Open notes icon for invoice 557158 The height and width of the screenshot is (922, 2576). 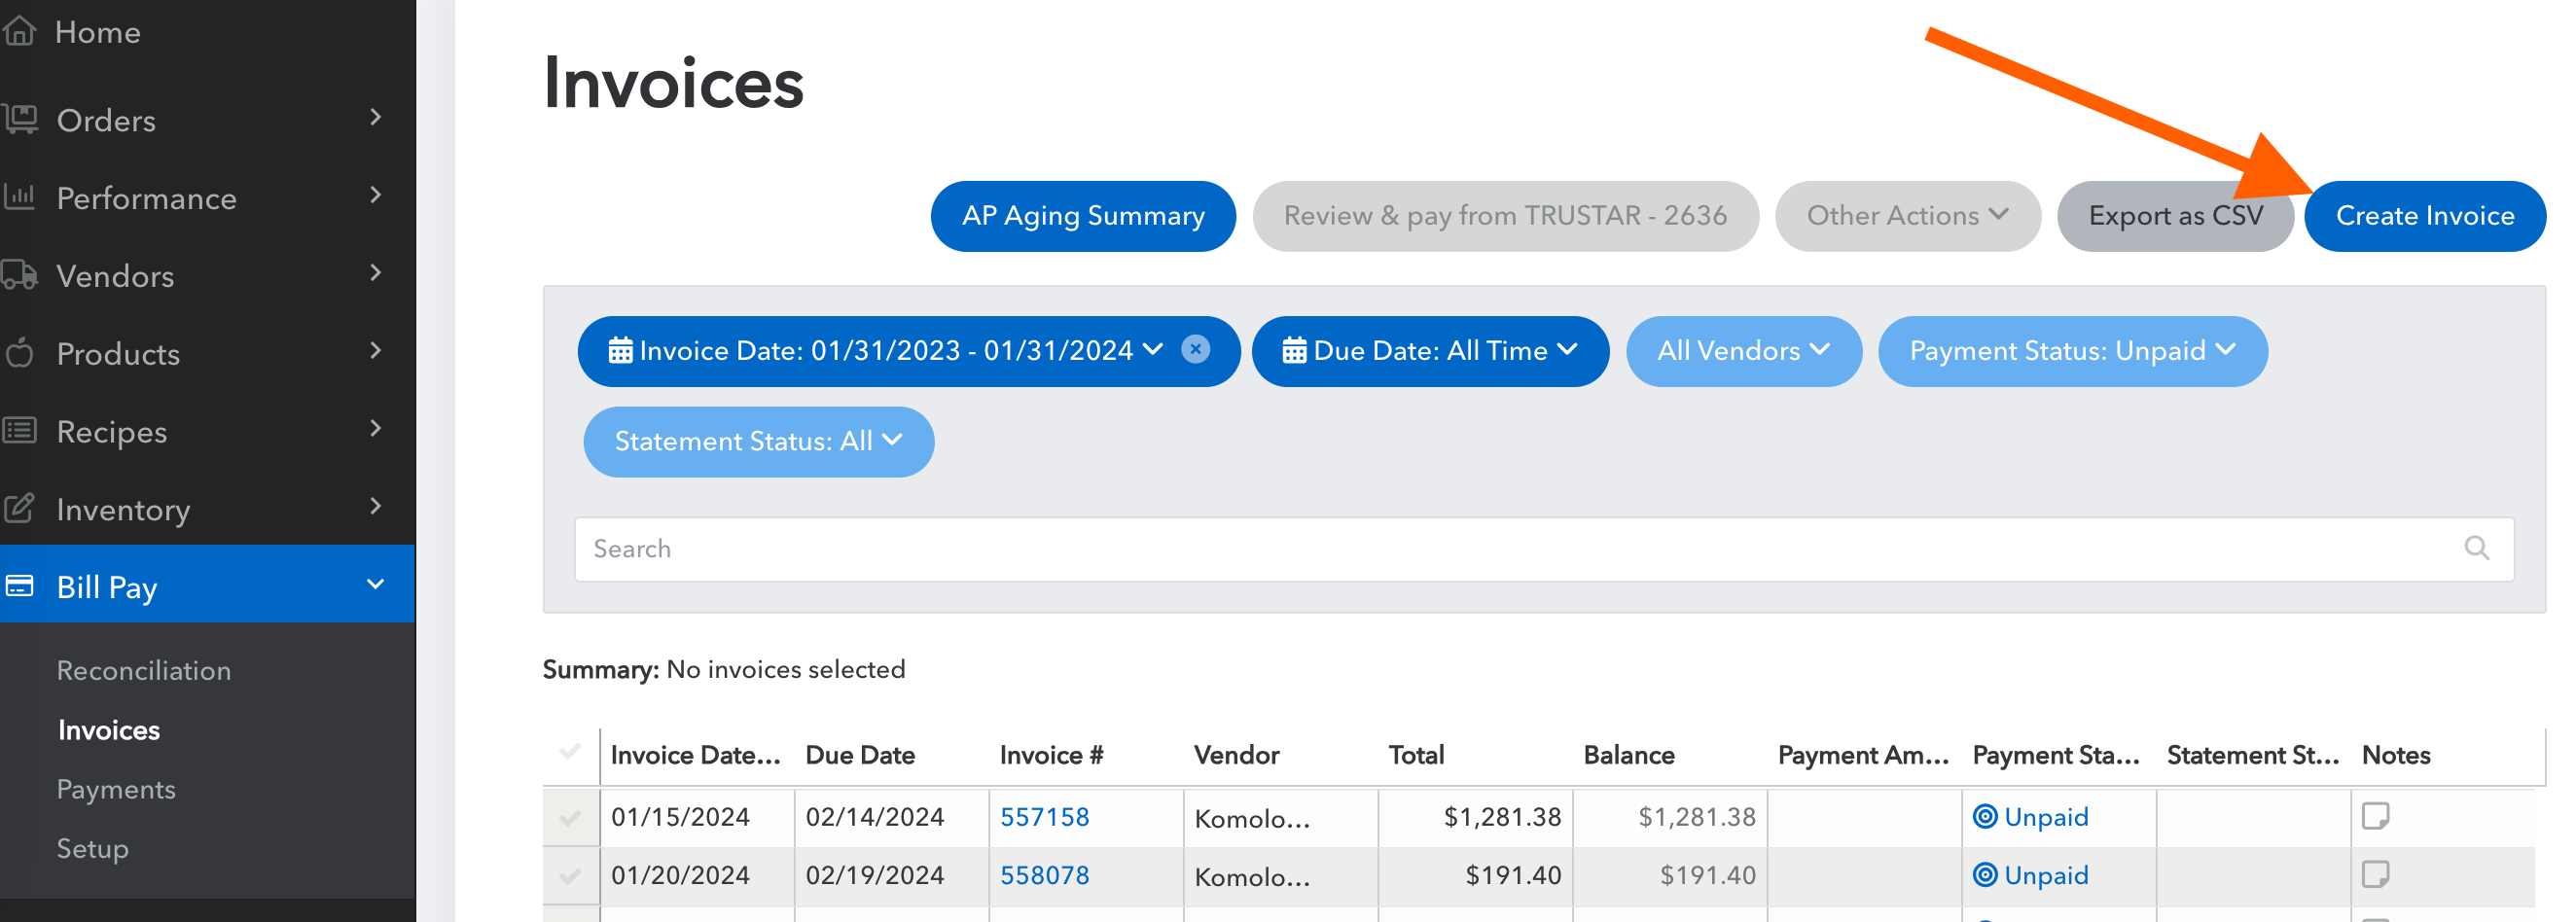click(2375, 816)
